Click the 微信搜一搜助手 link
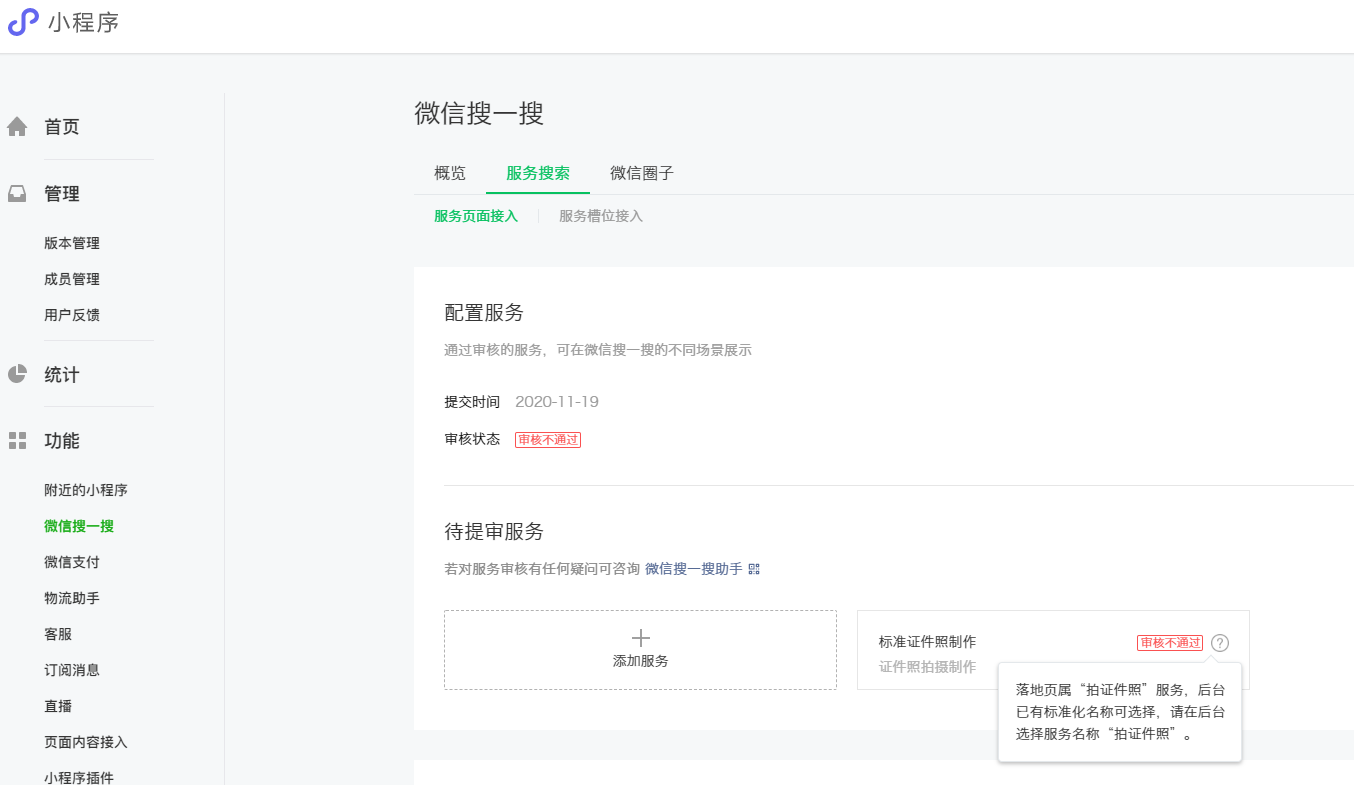 click(x=694, y=569)
